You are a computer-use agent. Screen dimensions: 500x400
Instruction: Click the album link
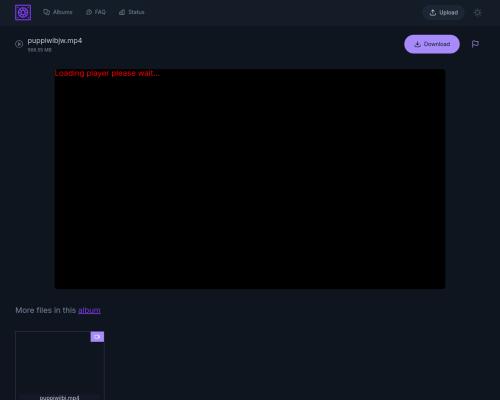click(89, 310)
